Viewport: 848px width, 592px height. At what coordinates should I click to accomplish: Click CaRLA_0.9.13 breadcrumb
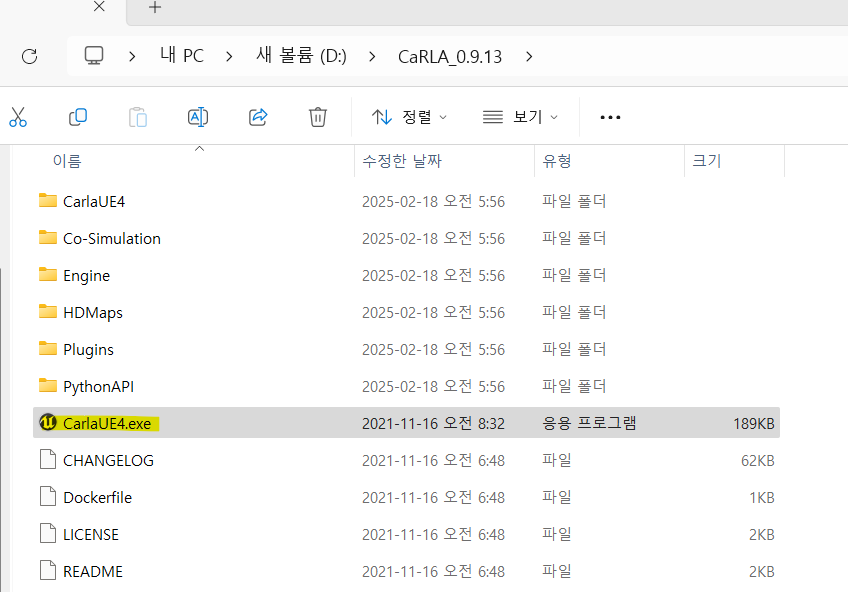(x=450, y=57)
